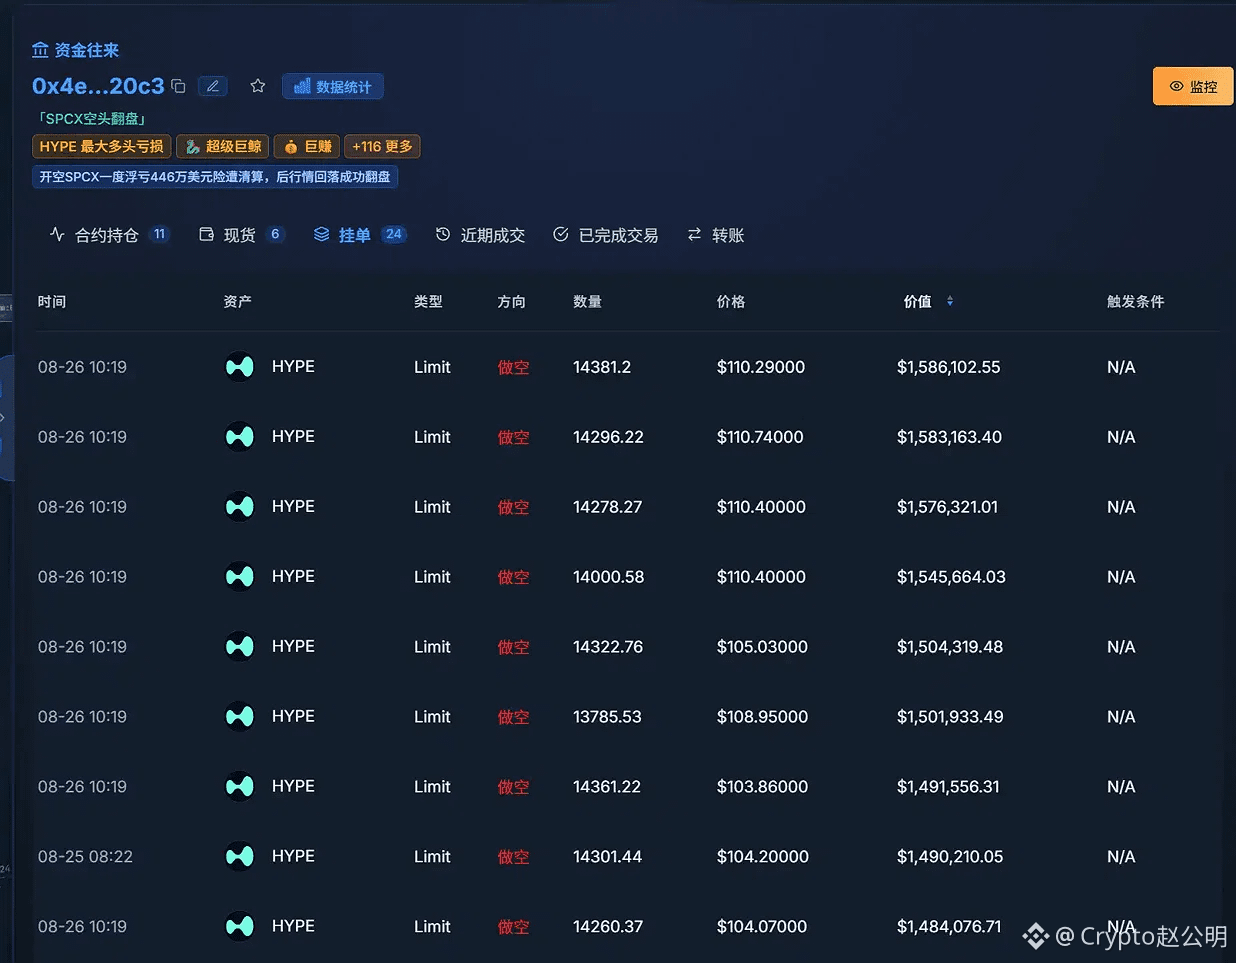Image resolution: width=1236 pixels, height=963 pixels.
Task: Click the quantity 14000.58
Action: (x=608, y=577)
